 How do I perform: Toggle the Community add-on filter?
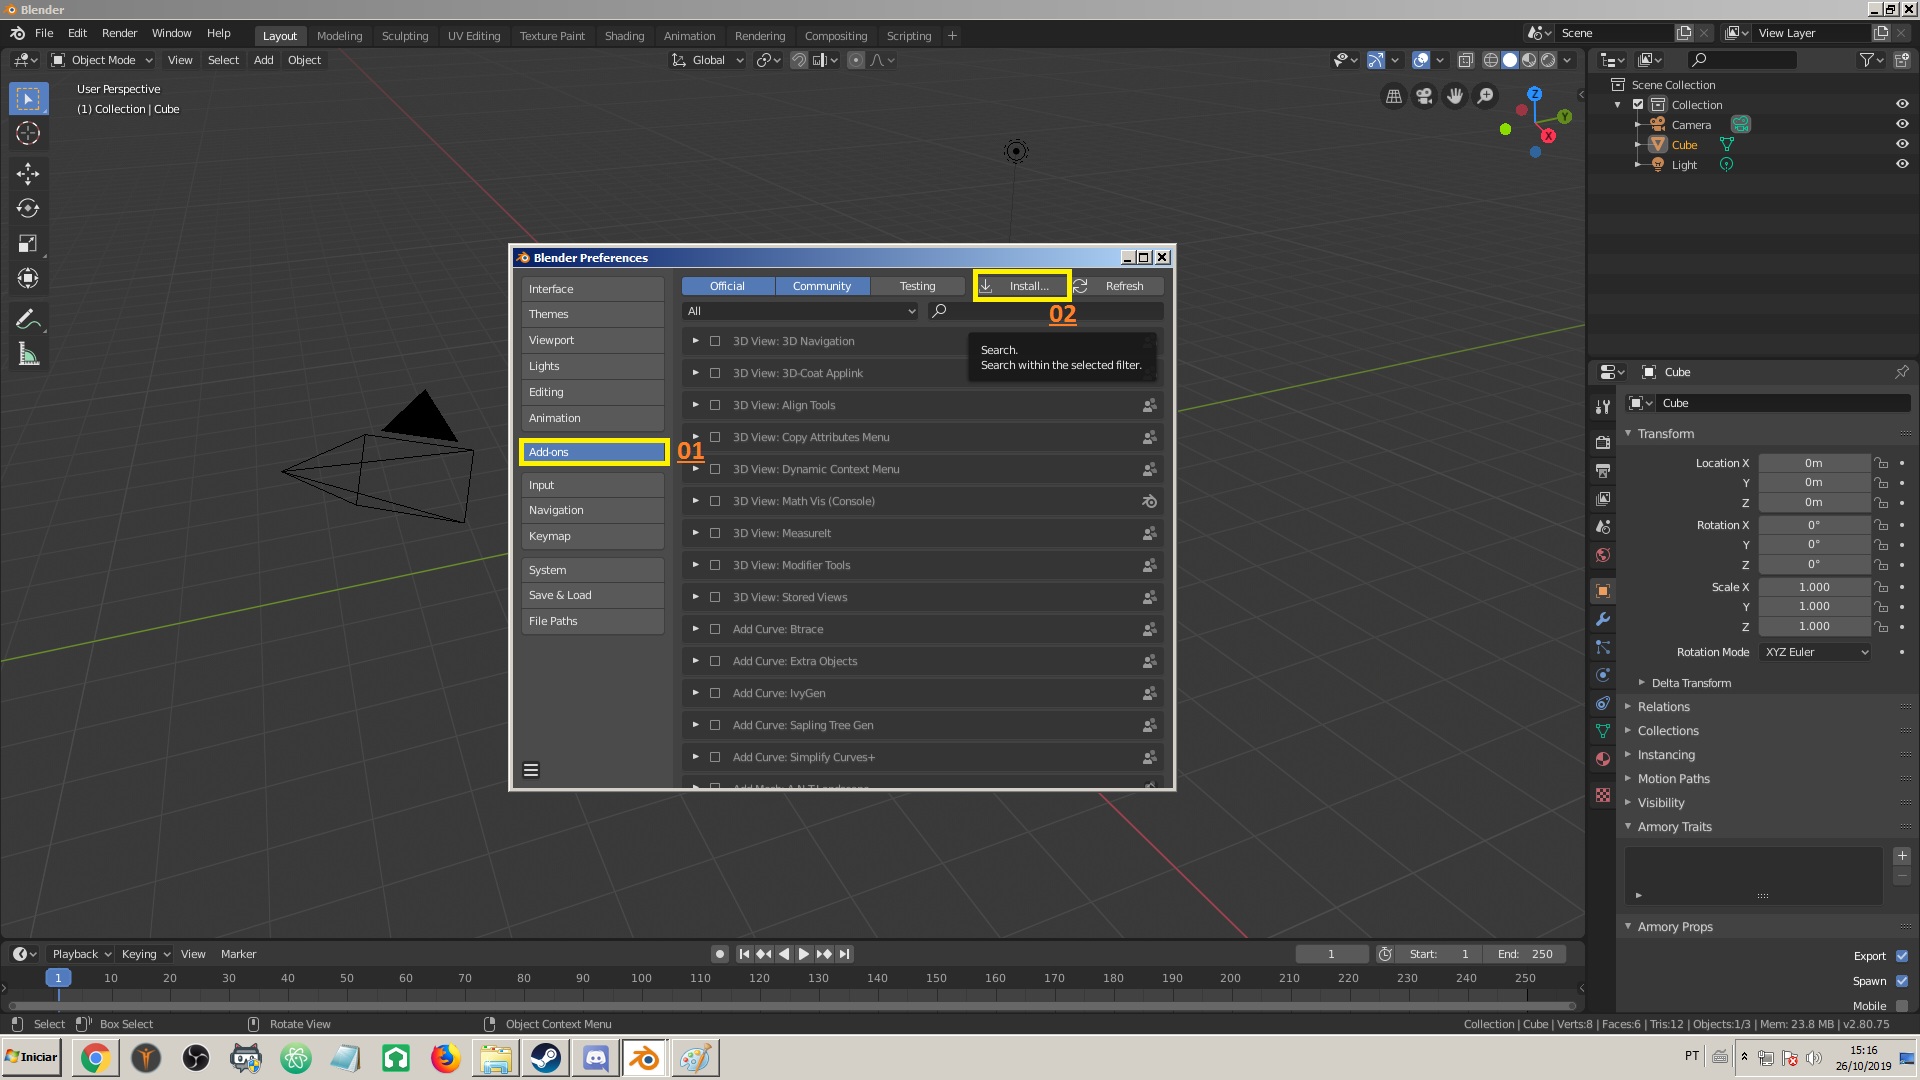[x=822, y=286]
